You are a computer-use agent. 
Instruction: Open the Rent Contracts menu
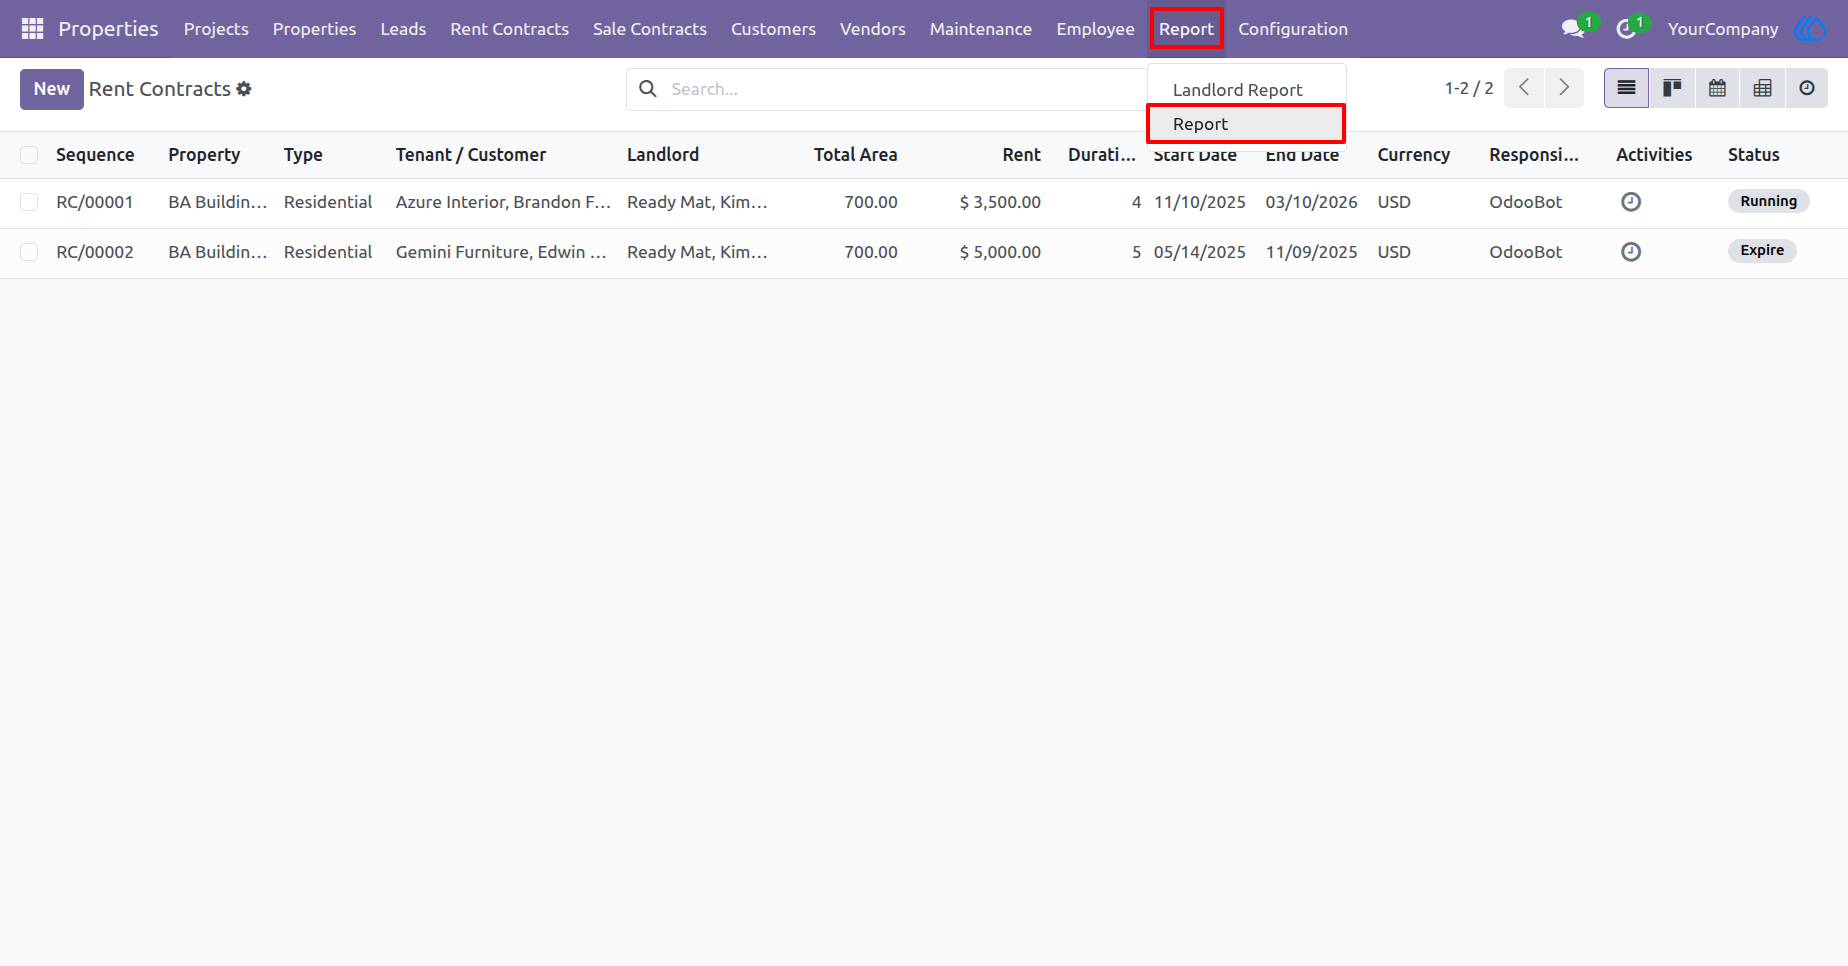point(509,29)
